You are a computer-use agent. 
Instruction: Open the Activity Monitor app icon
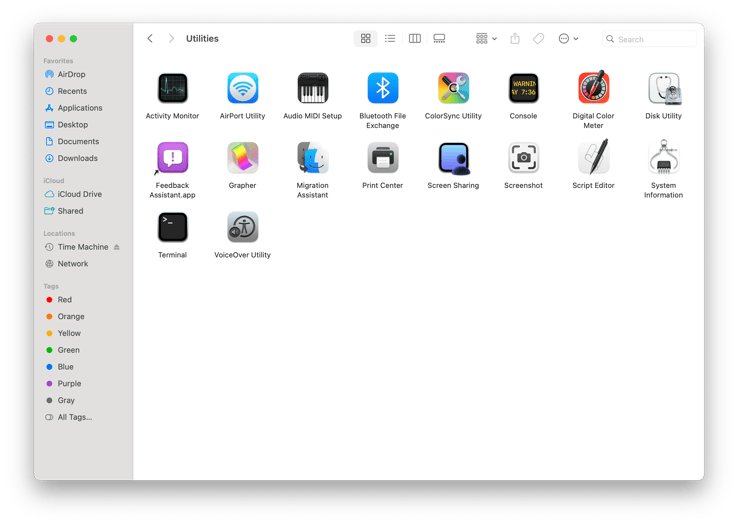coord(172,88)
